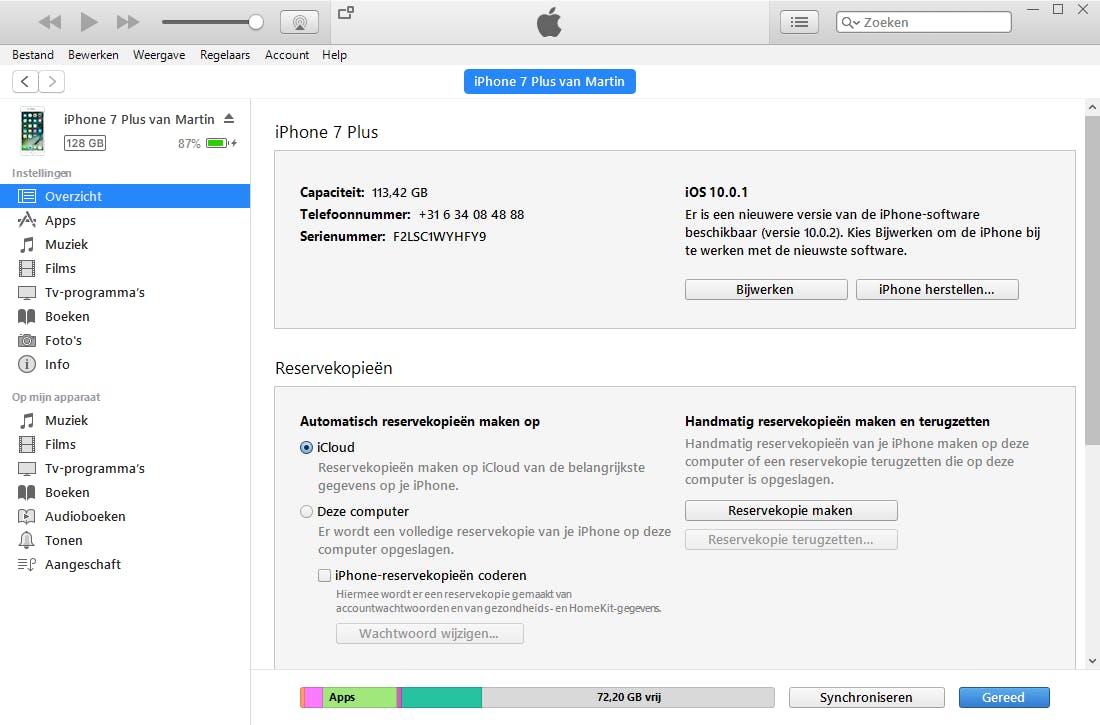Go back with the left chevron button
Viewport: 1100px width, 725px height.
click(25, 81)
